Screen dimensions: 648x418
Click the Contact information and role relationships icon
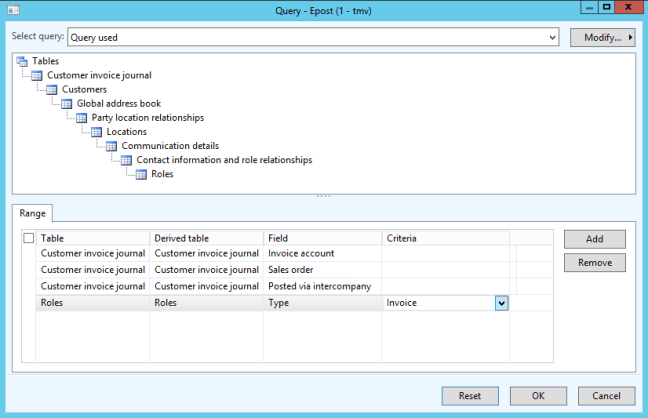[x=126, y=160]
